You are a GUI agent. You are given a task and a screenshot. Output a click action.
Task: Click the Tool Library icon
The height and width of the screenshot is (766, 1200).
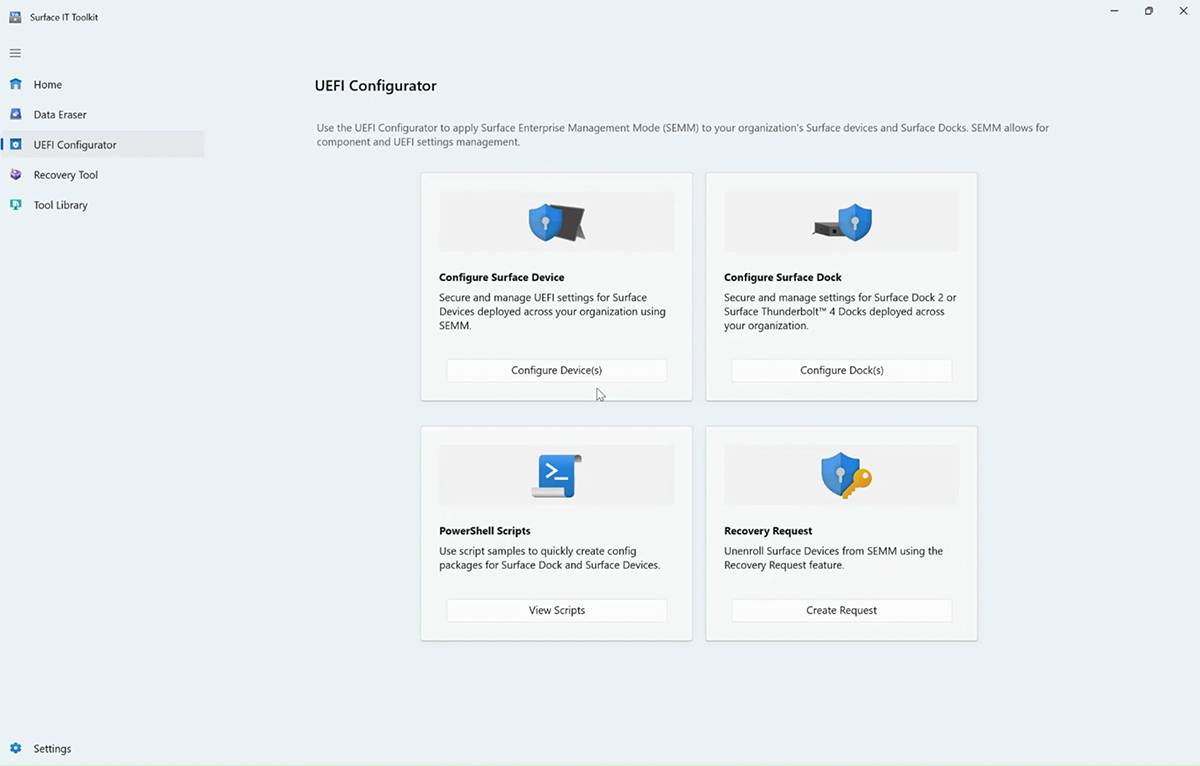coord(15,204)
